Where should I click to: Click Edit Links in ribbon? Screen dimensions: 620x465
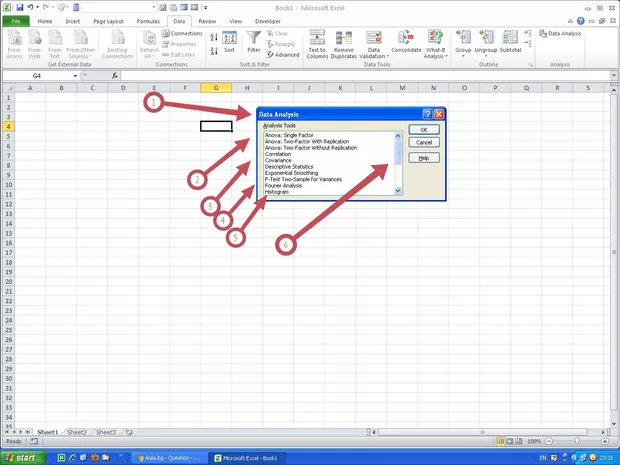[178, 55]
